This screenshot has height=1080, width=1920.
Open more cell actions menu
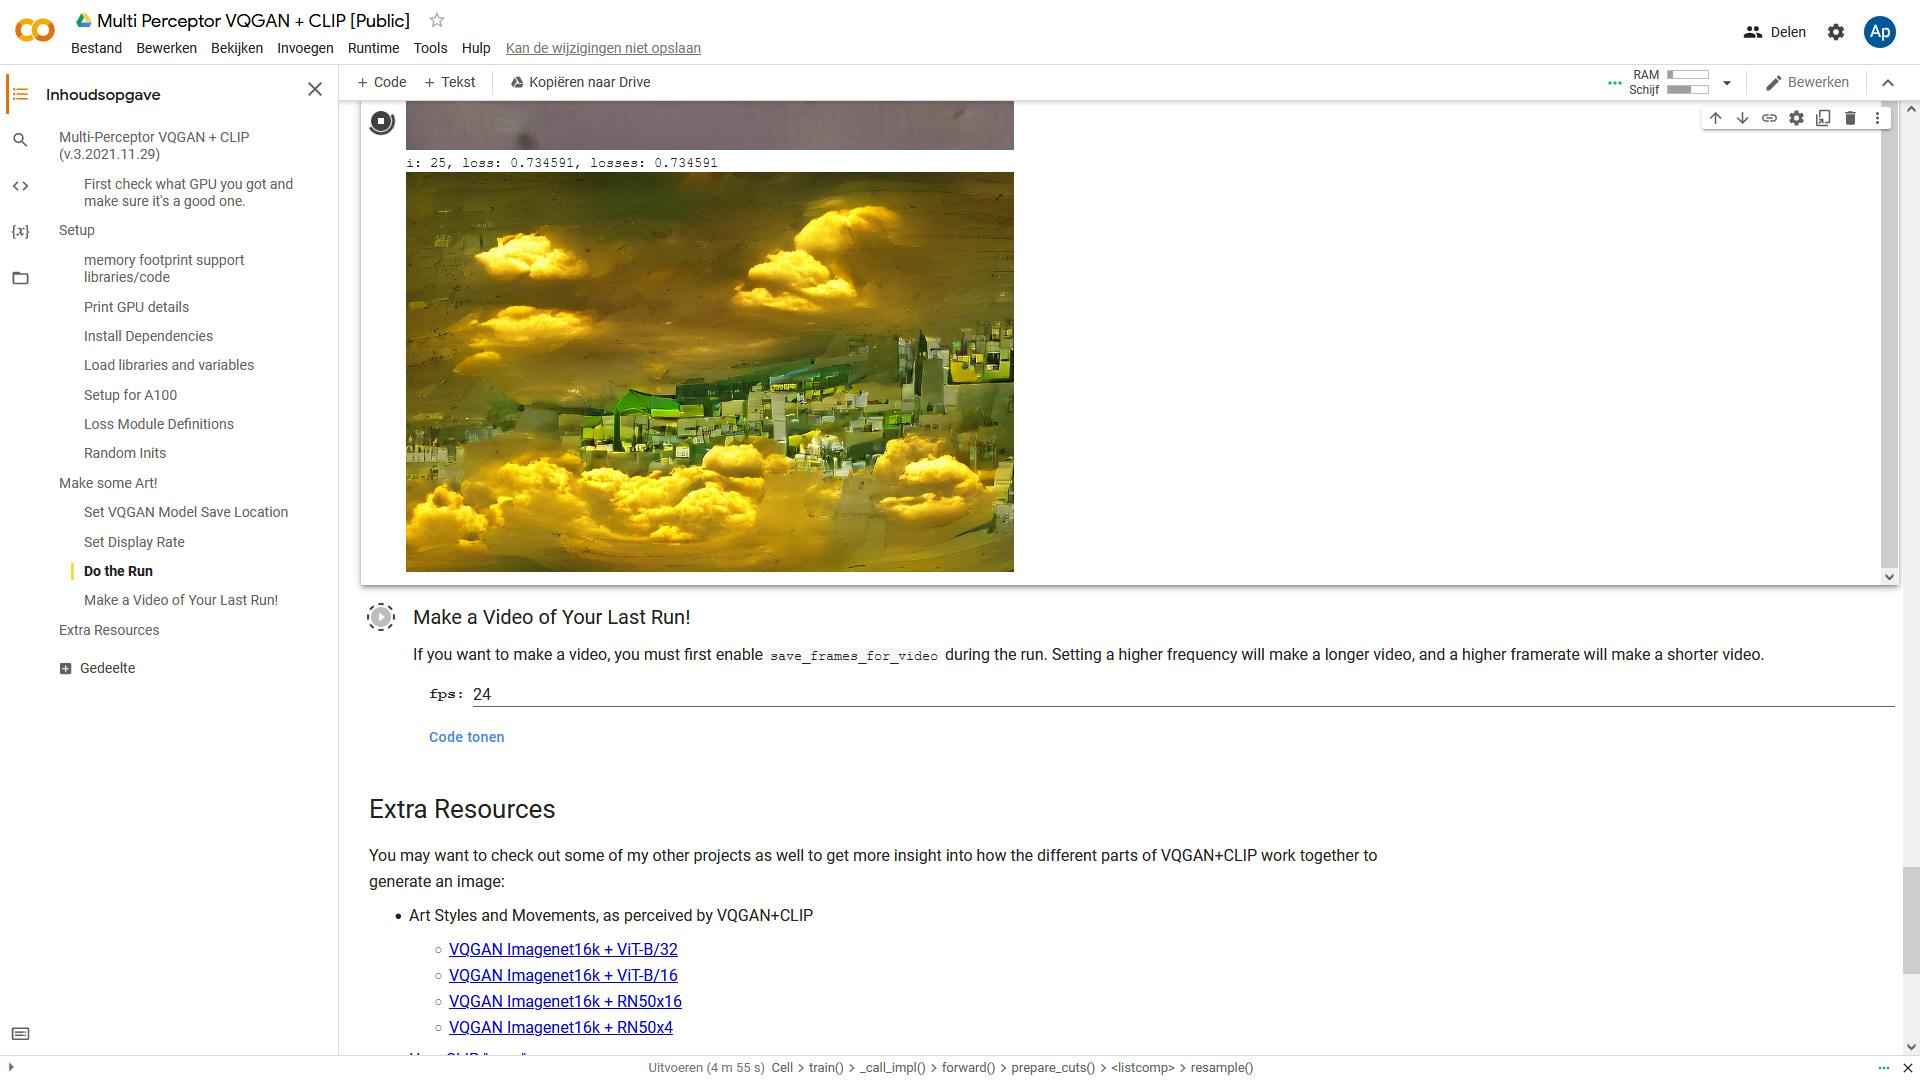[x=1877, y=118]
